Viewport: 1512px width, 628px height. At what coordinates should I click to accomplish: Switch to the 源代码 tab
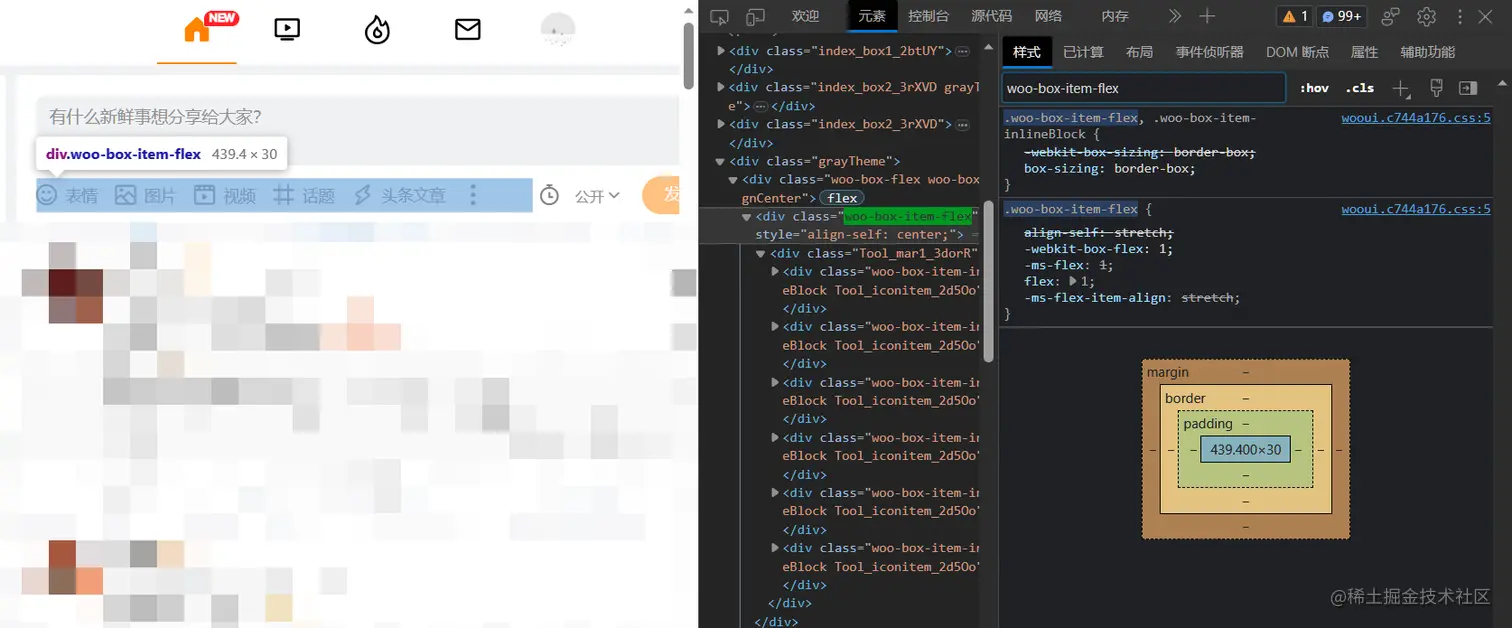tap(991, 16)
